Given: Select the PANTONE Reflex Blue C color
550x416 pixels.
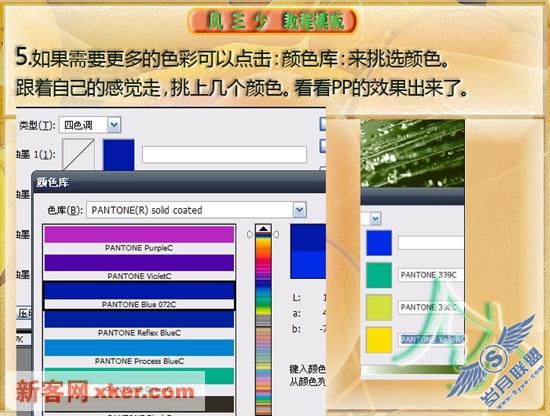Looking at the screenshot, I should click(139, 324).
